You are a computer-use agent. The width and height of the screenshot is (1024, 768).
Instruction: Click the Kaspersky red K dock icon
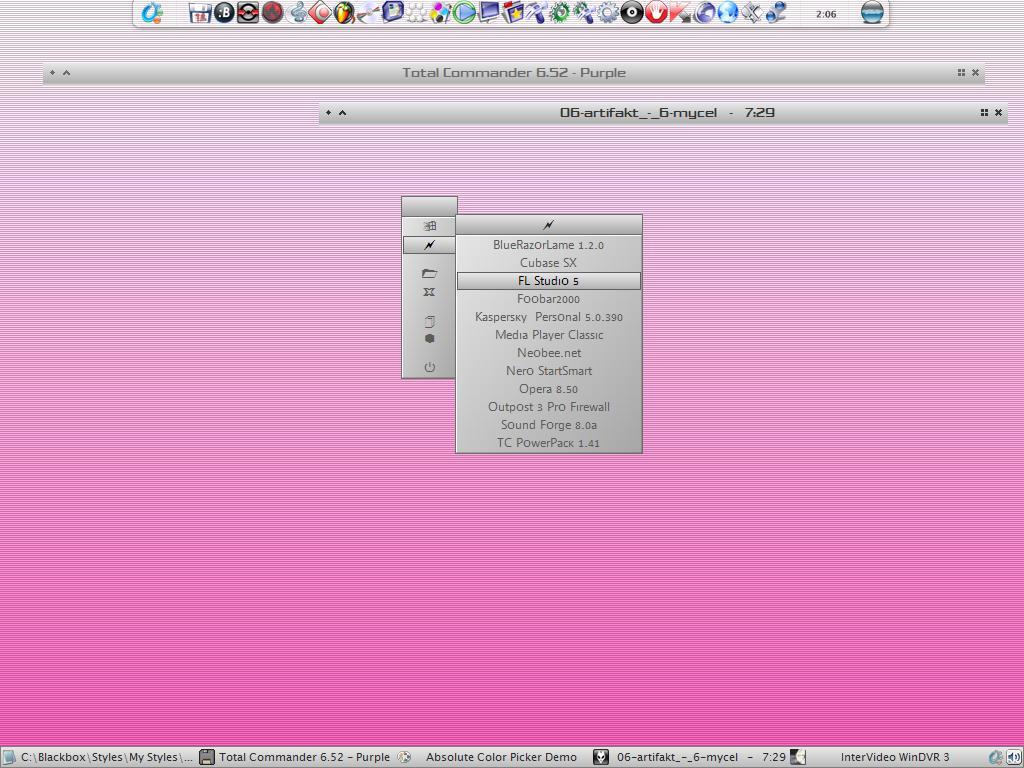(679, 12)
